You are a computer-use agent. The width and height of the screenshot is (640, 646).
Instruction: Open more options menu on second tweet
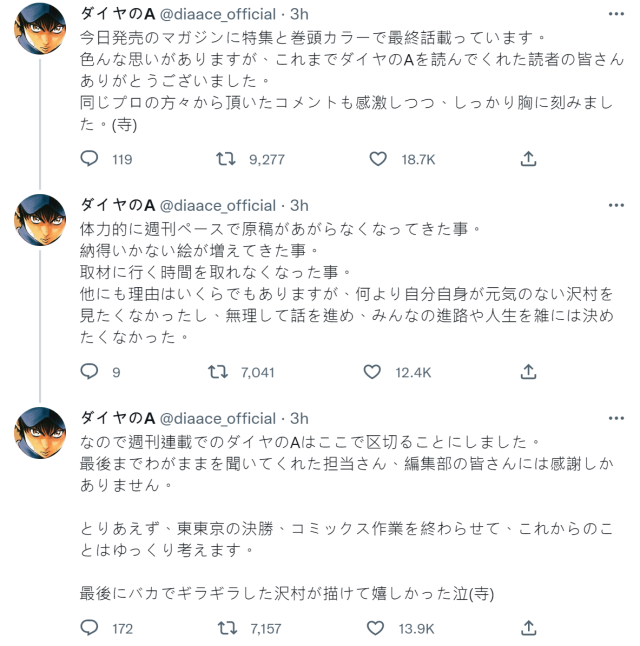(x=615, y=205)
